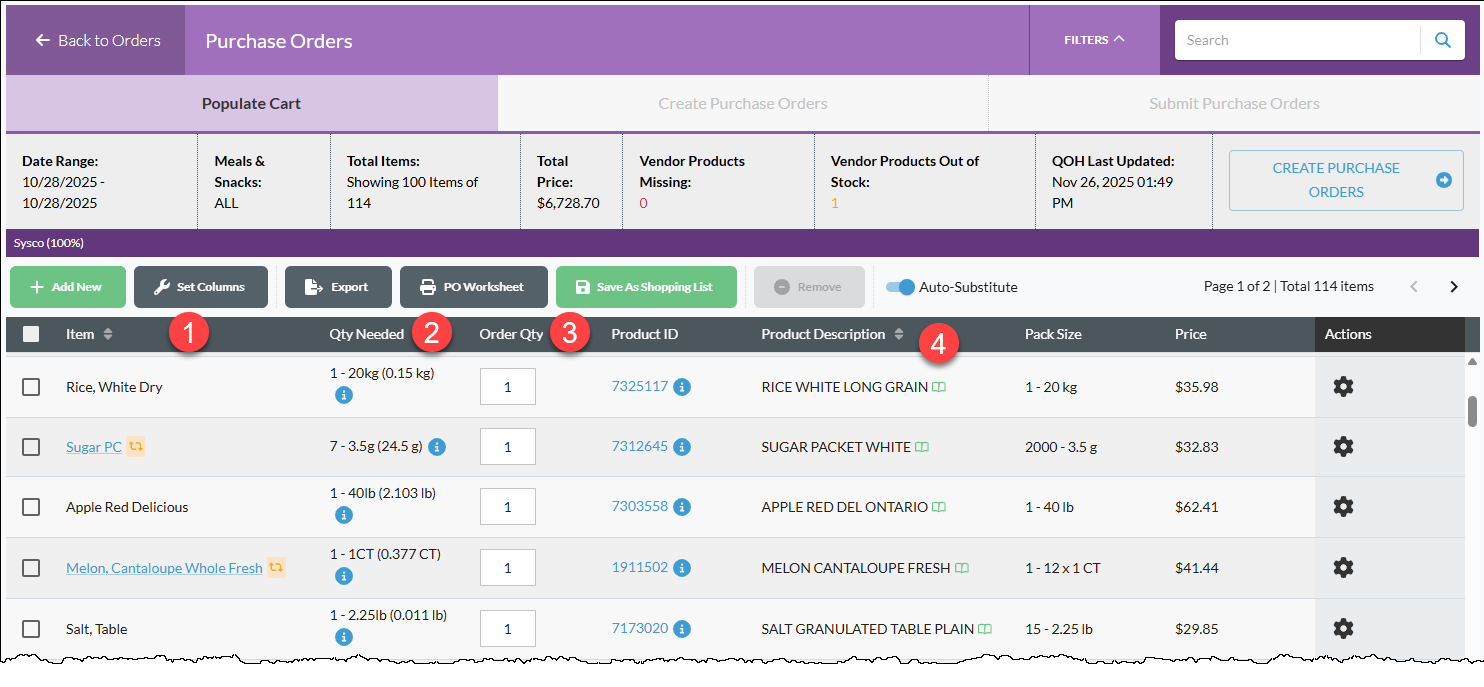Click Order Qty field for Sugar PC
Image resolution: width=1484 pixels, height=687 pixels.
508,447
